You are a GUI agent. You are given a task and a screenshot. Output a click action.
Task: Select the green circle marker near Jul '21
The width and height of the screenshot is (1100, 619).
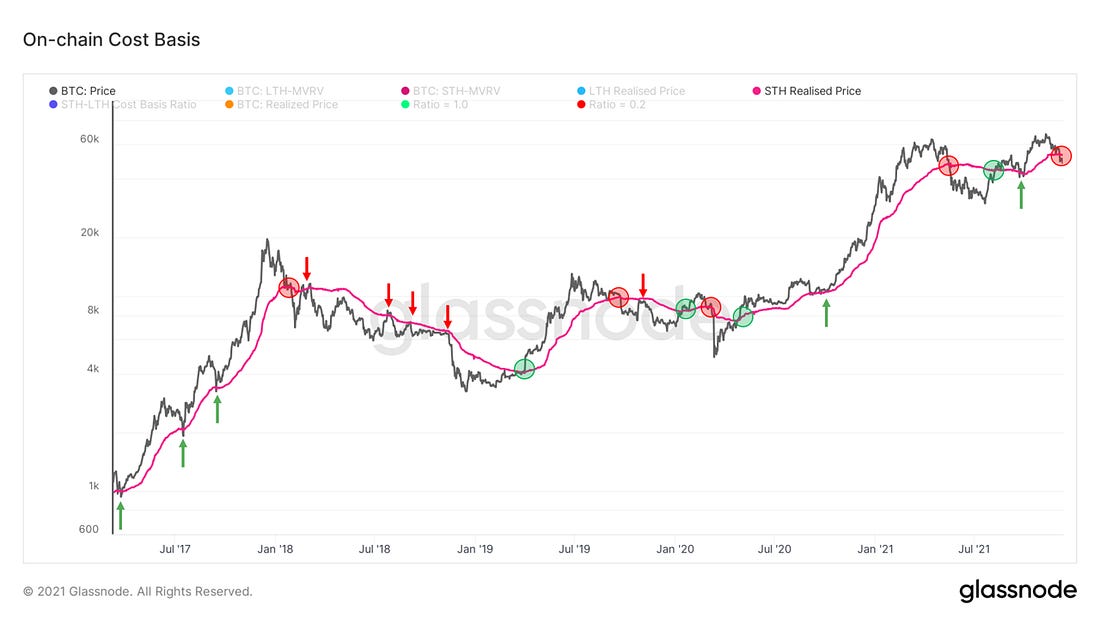coord(993,170)
